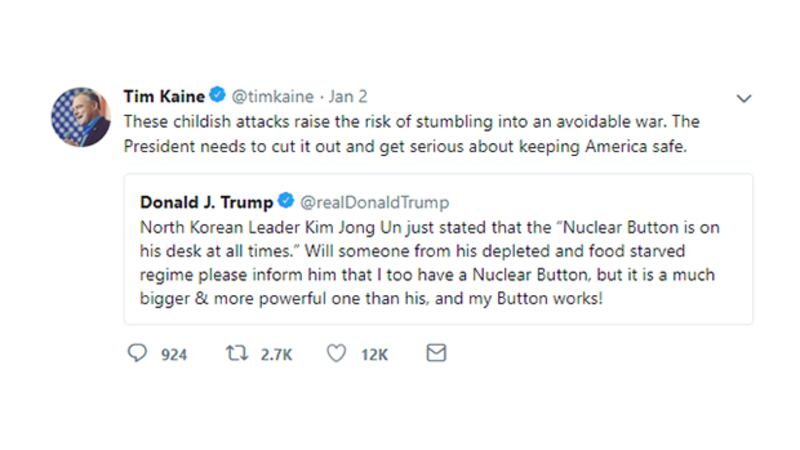Image resolution: width=800 pixels, height=450 pixels.
Task: View the 924 replies count
Action: [174, 354]
